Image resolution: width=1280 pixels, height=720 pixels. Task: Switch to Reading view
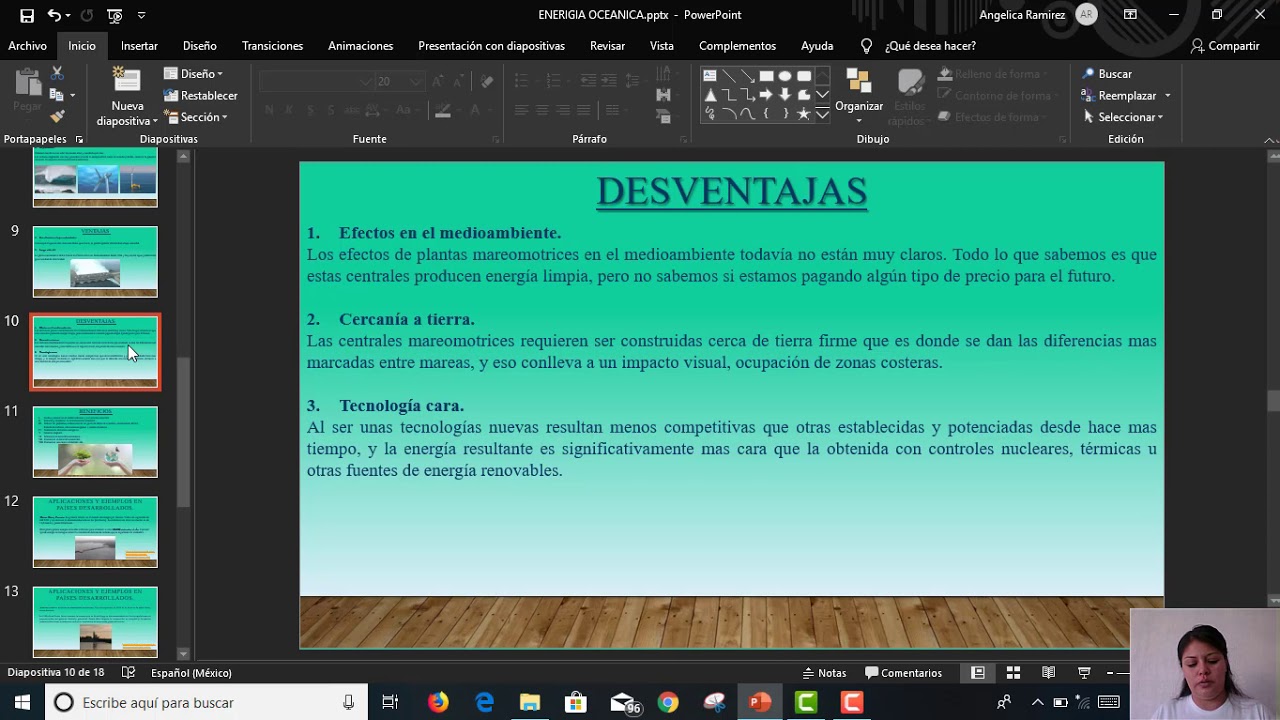(x=1048, y=673)
